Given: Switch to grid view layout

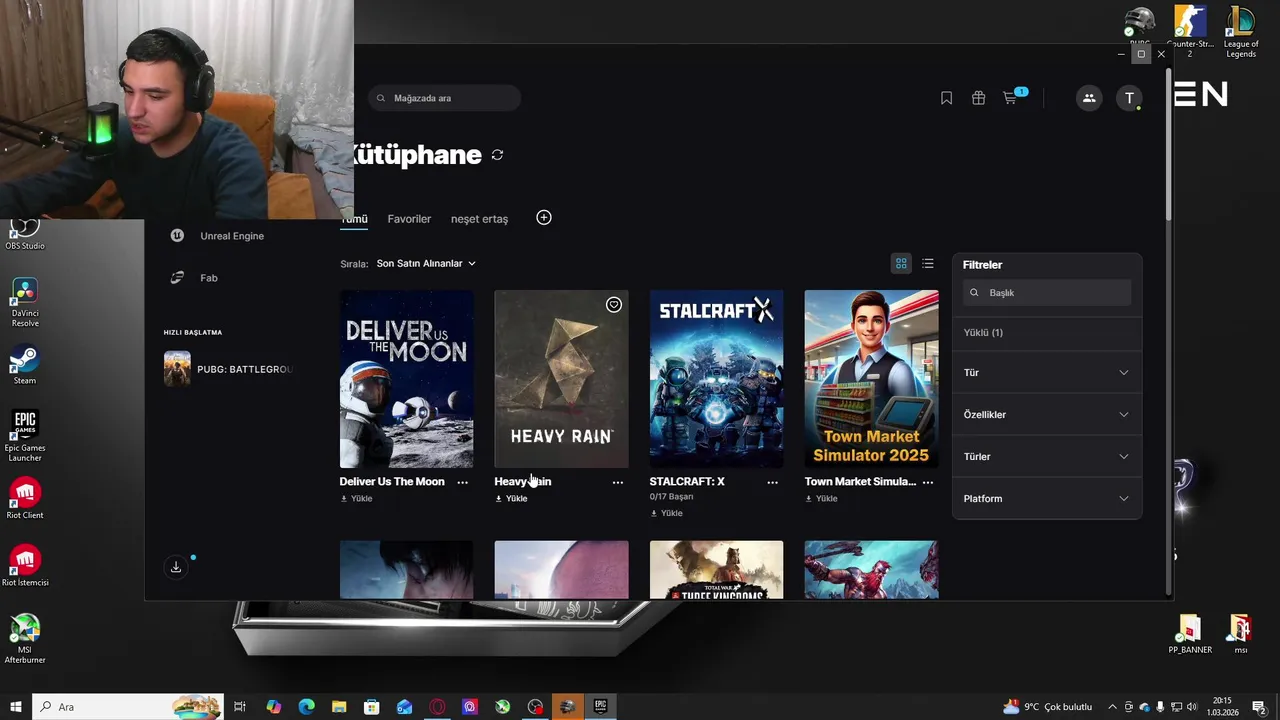Looking at the screenshot, I should point(901,263).
